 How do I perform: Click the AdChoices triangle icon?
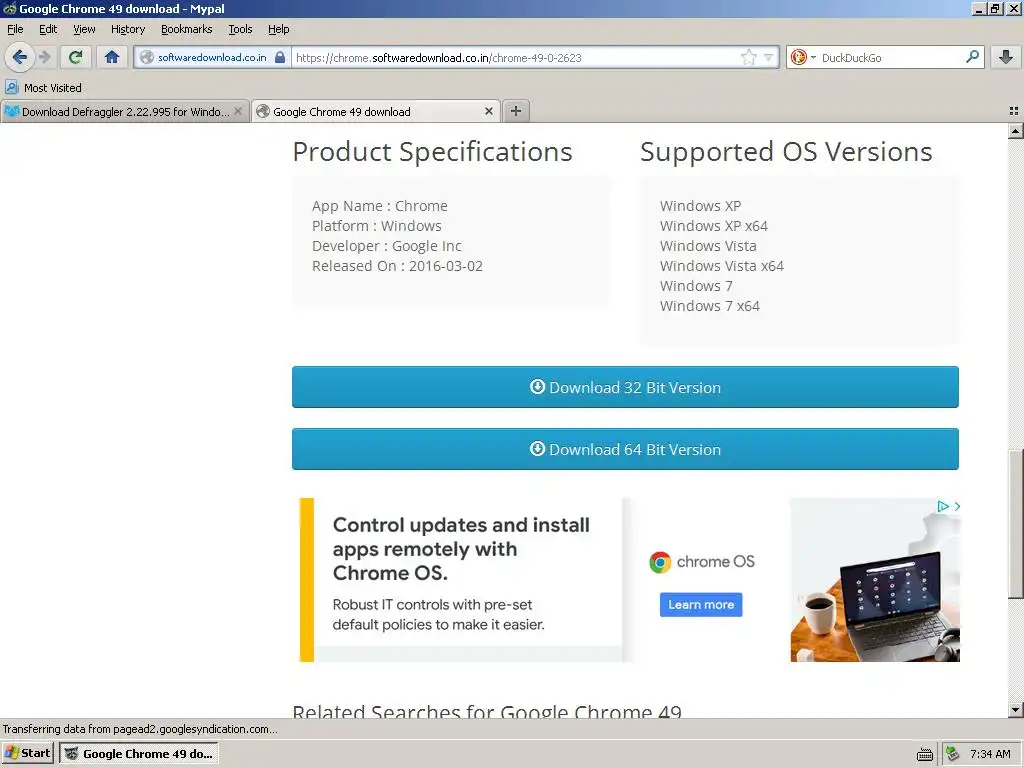pyautogui.click(x=942, y=506)
